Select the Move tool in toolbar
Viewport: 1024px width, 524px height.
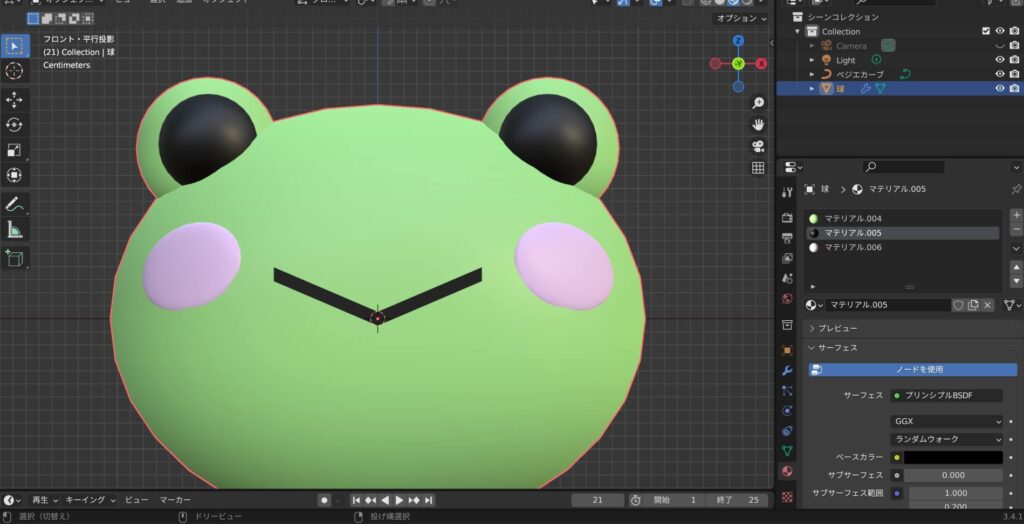click(15, 100)
